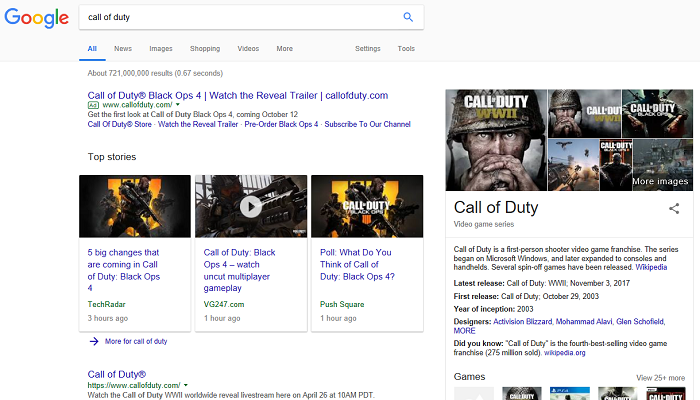Click the Latest release info line
This screenshot has width=700, height=400.
(x=542, y=283)
